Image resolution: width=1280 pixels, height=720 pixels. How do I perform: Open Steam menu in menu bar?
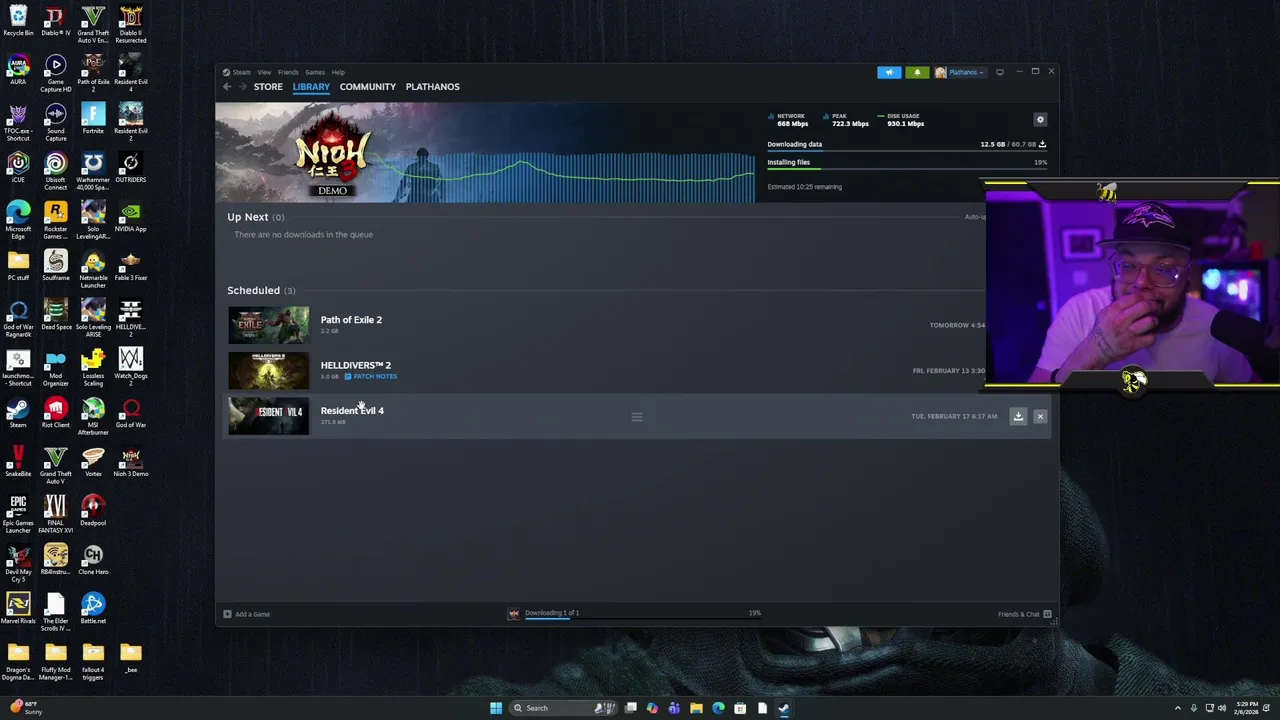tap(242, 72)
